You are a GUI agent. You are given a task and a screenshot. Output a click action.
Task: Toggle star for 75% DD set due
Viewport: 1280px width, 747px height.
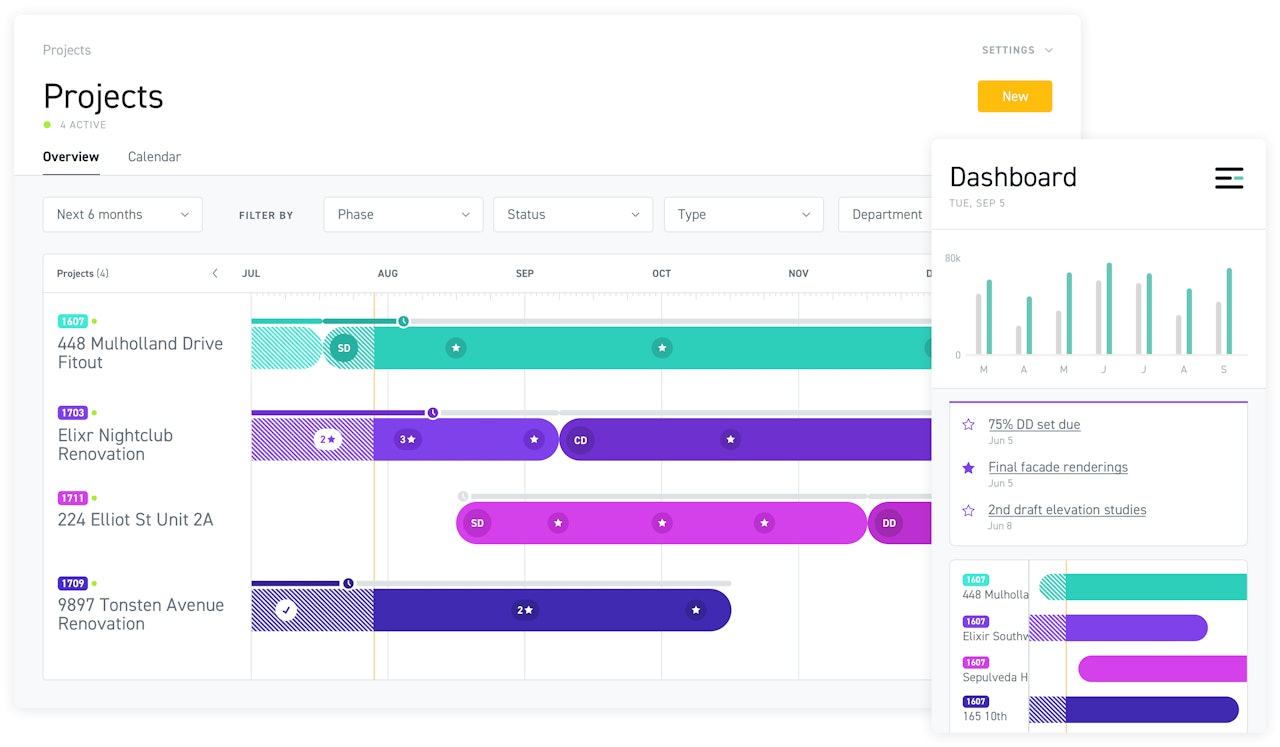point(968,425)
